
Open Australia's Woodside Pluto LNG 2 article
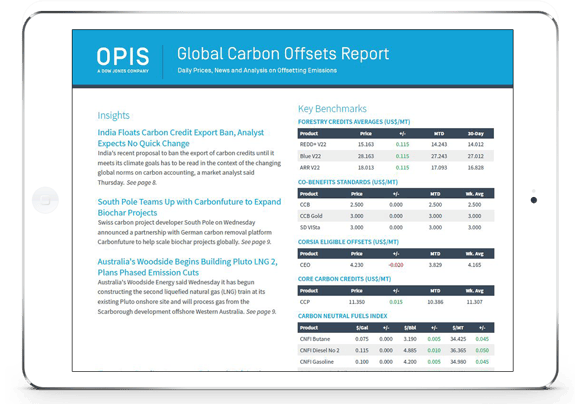pyautogui.click(x=187, y=267)
